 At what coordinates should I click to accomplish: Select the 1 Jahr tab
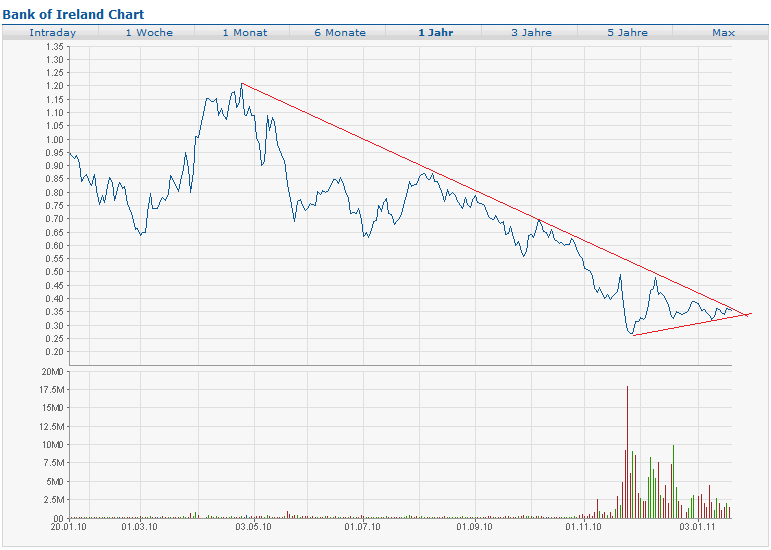click(x=436, y=33)
